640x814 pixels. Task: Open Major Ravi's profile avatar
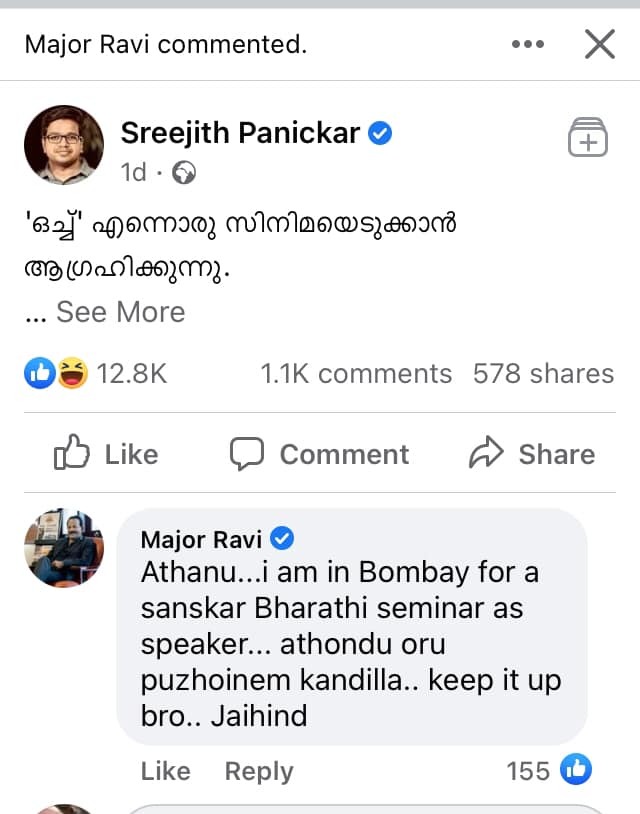point(64,548)
